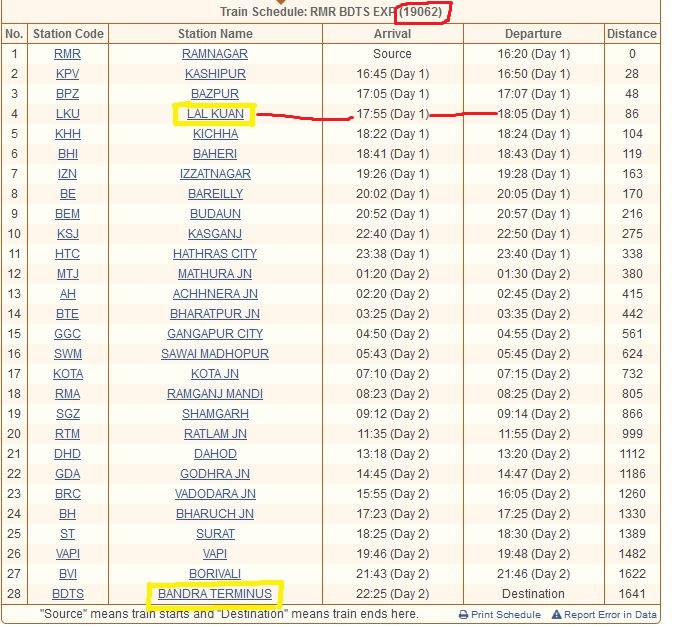
Task: Open the SAWAI MADHOPUR station link
Action: pos(215,353)
